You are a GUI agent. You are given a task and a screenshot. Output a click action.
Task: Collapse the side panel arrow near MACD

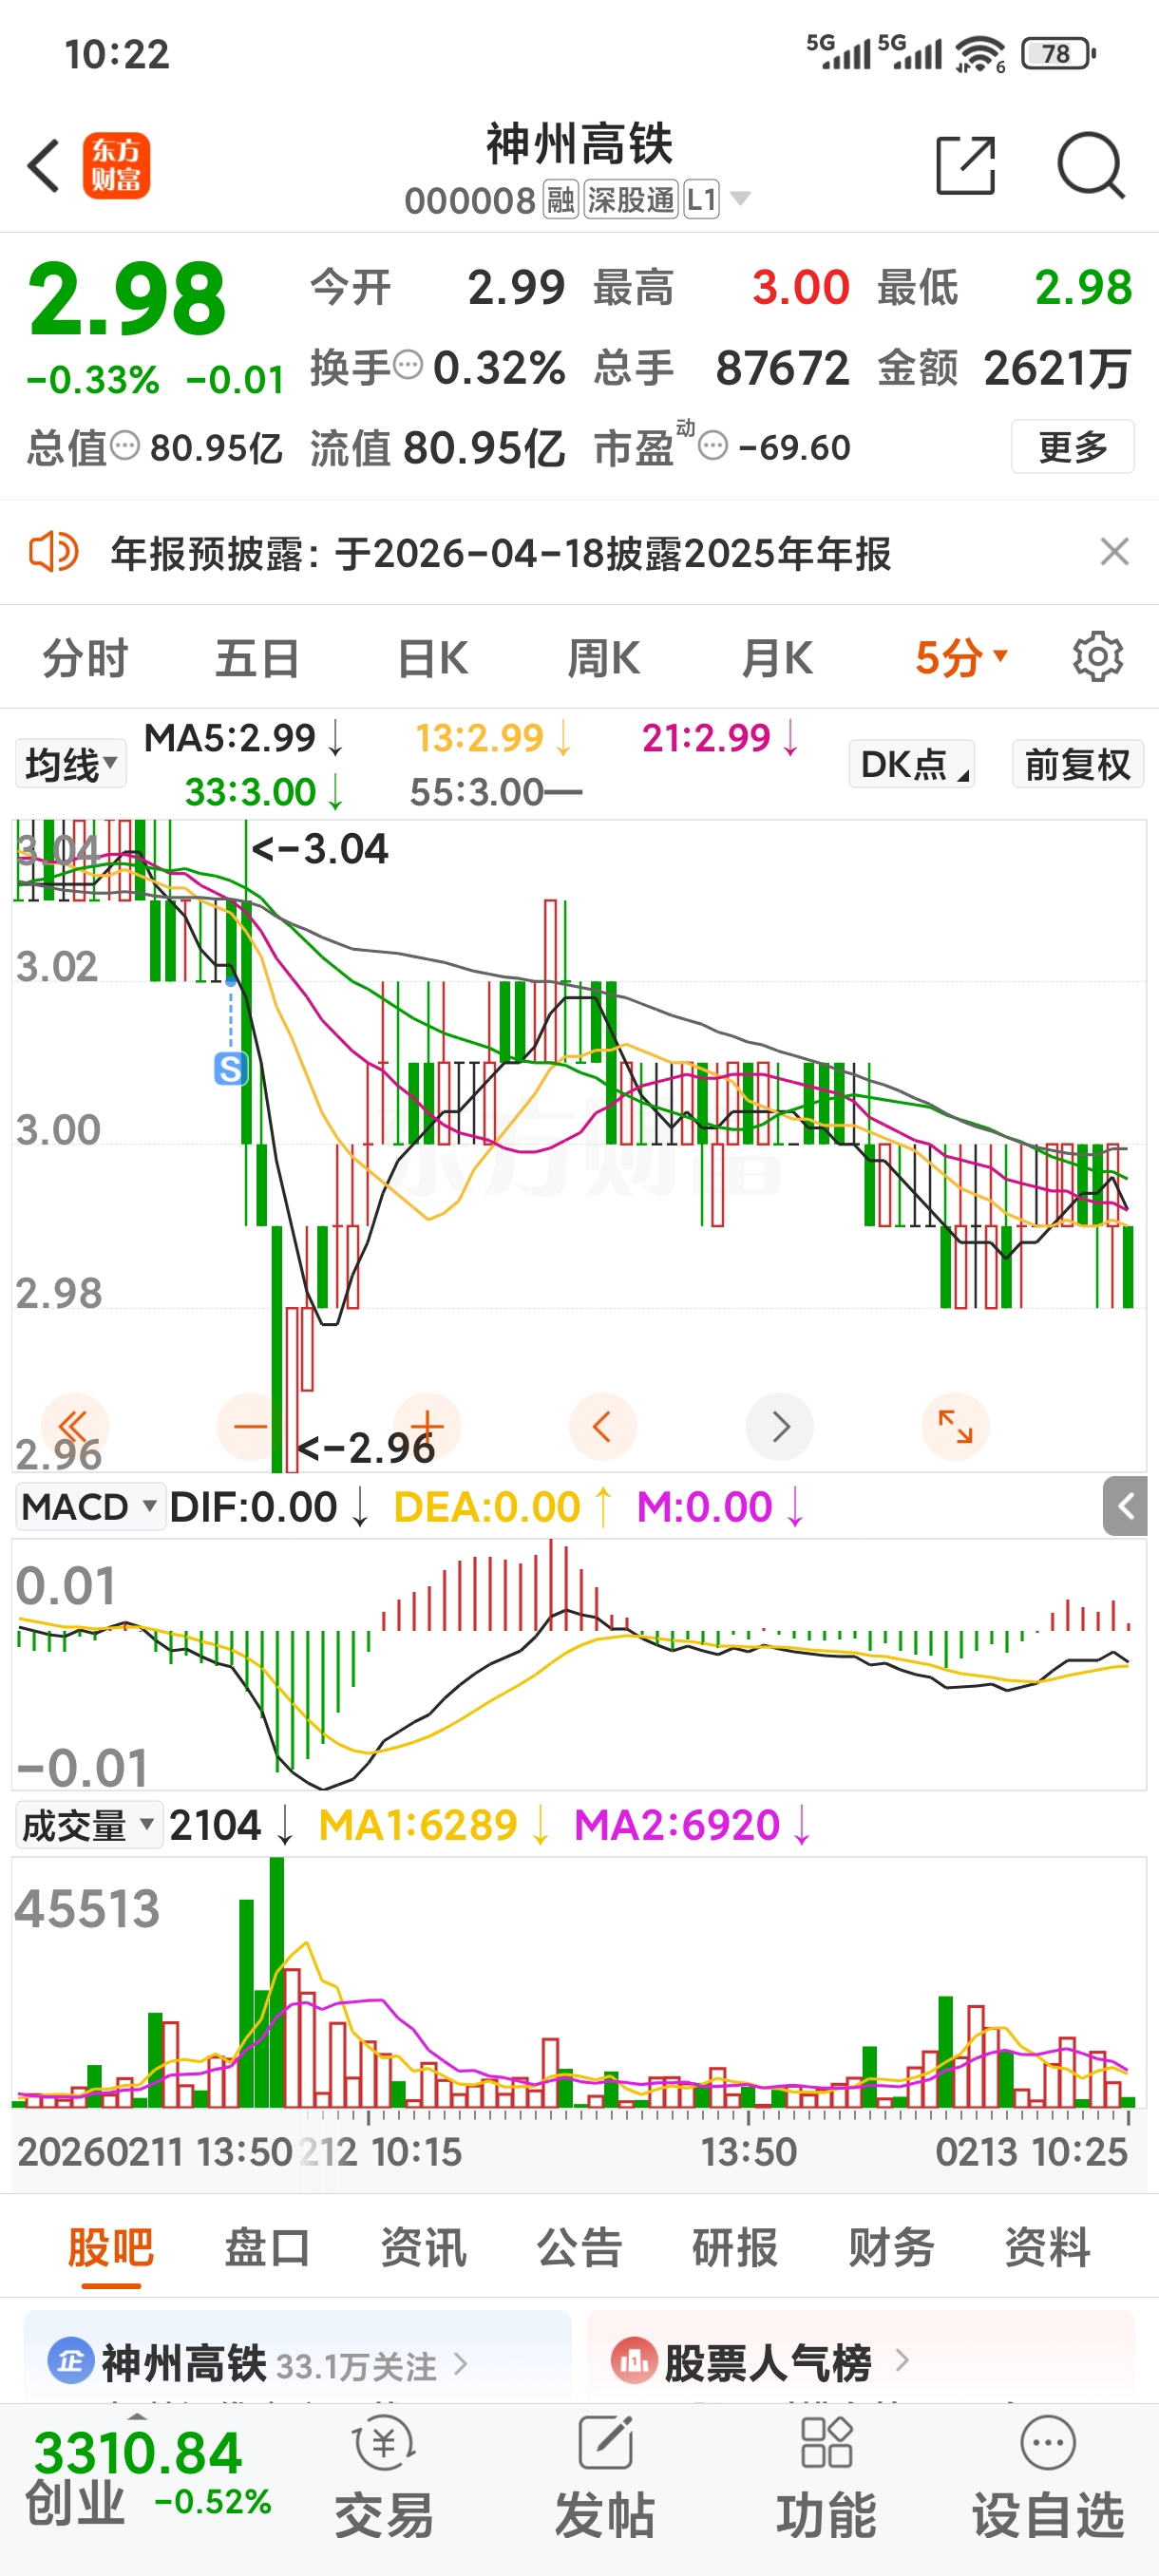click(1125, 1505)
